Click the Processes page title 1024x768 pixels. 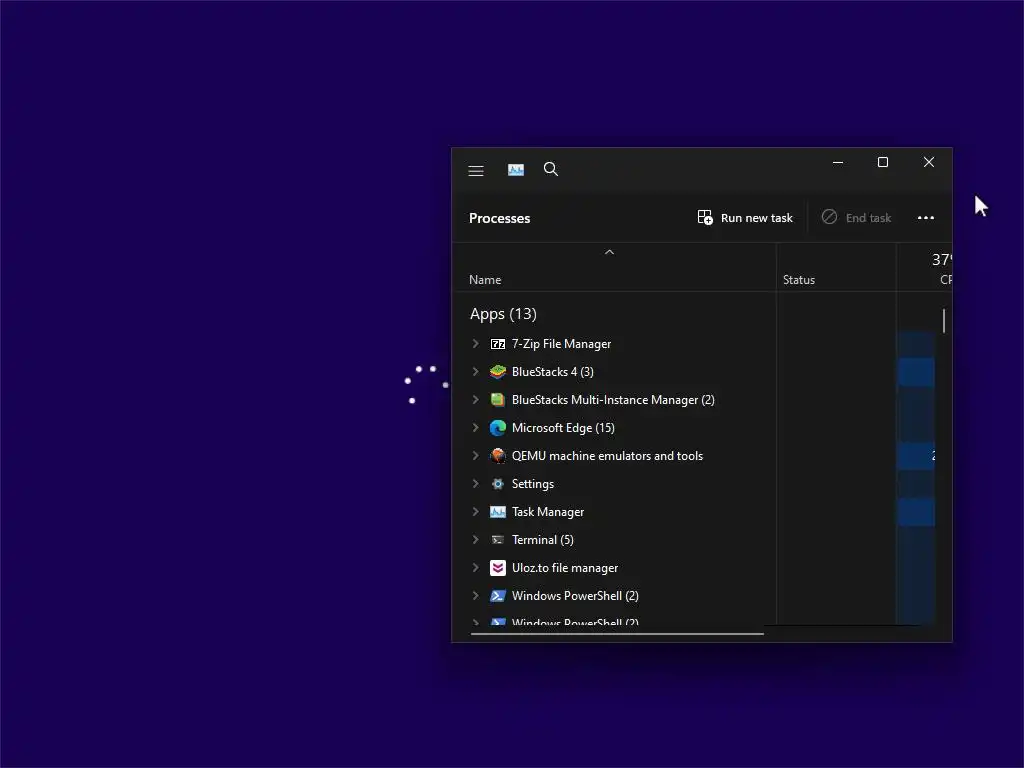[x=500, y=218]
